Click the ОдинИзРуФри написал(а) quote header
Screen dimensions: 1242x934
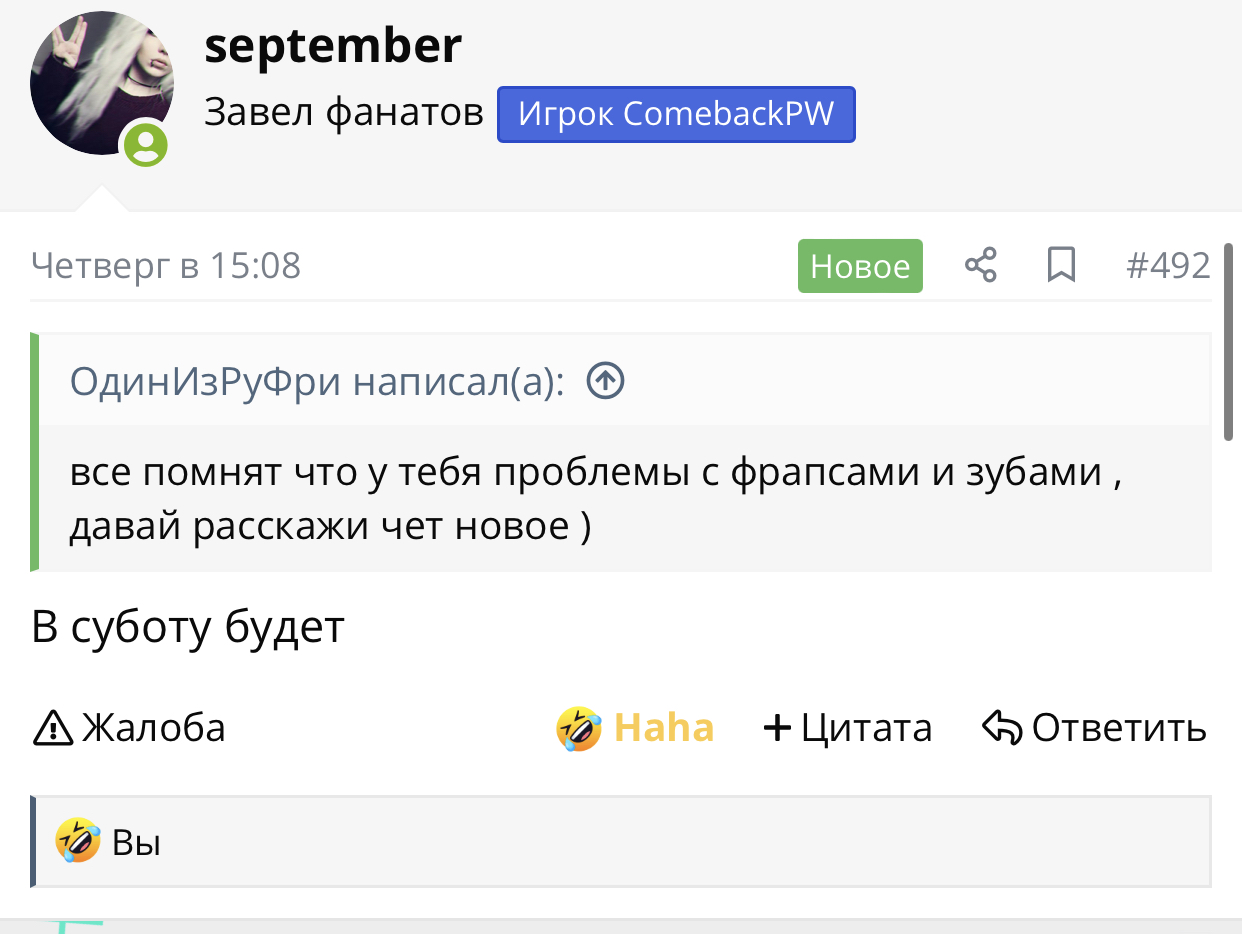click(x=317, y=381)
